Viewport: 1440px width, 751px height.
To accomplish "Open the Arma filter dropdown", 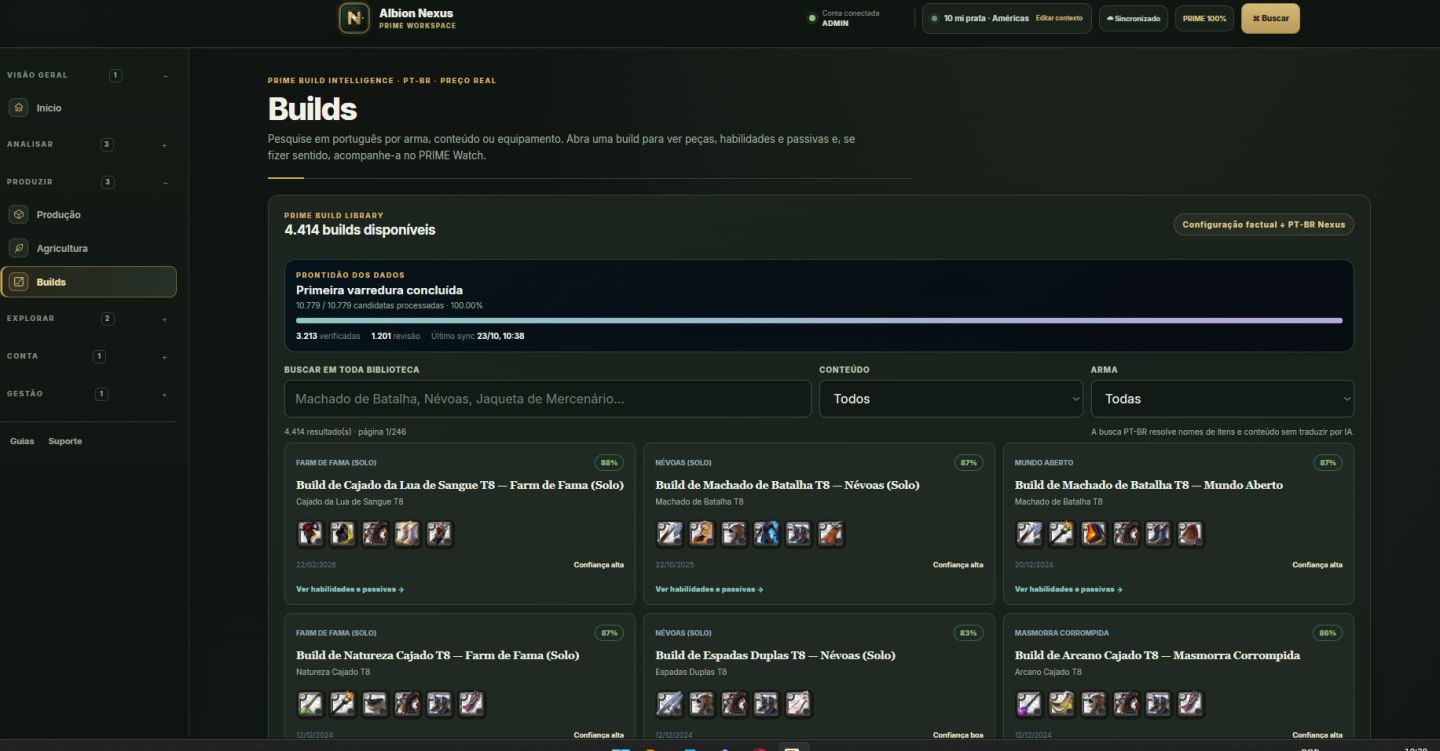I will point(1222,398).
